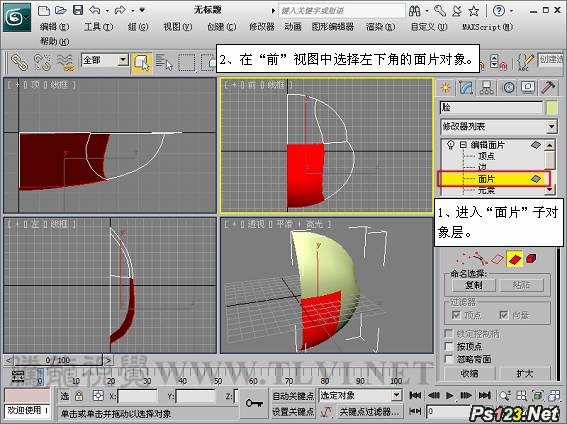567x424 pixels.
Task: Choose rectangular selection region icon
Action: pyautogui.click(x=187, y=63)
